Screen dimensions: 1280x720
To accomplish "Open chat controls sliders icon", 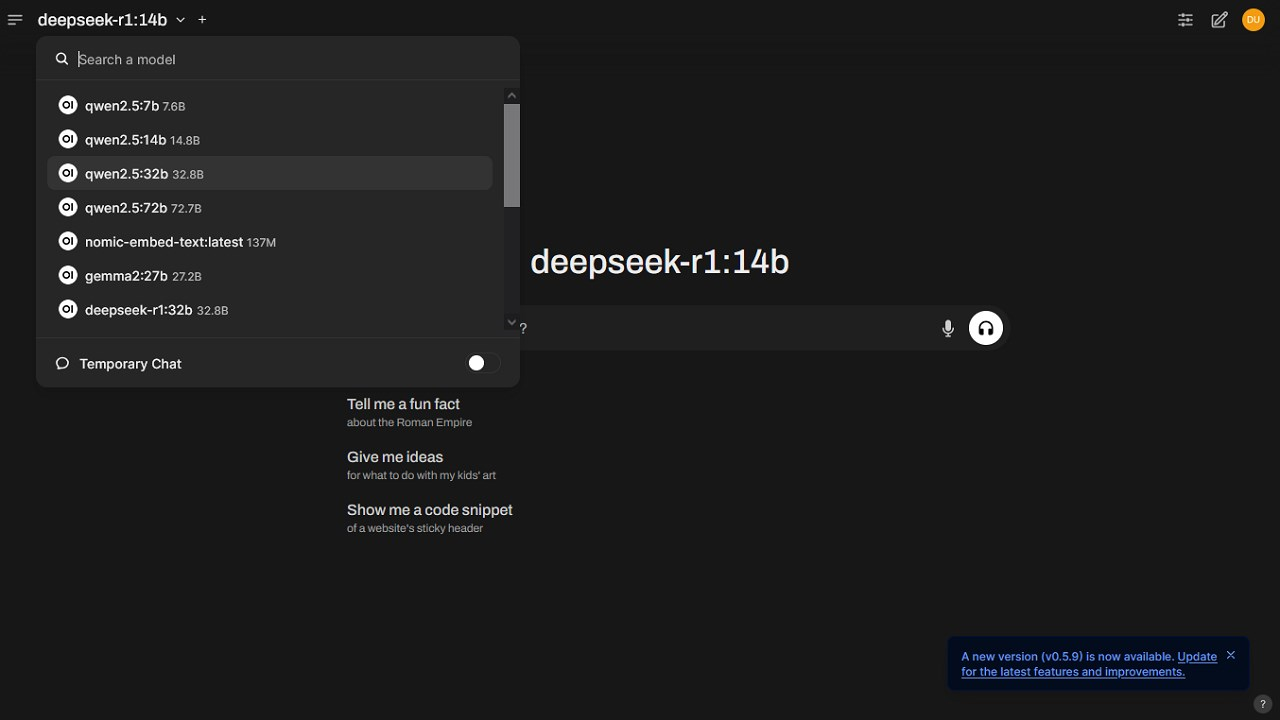I will [x=1185, y=20].
